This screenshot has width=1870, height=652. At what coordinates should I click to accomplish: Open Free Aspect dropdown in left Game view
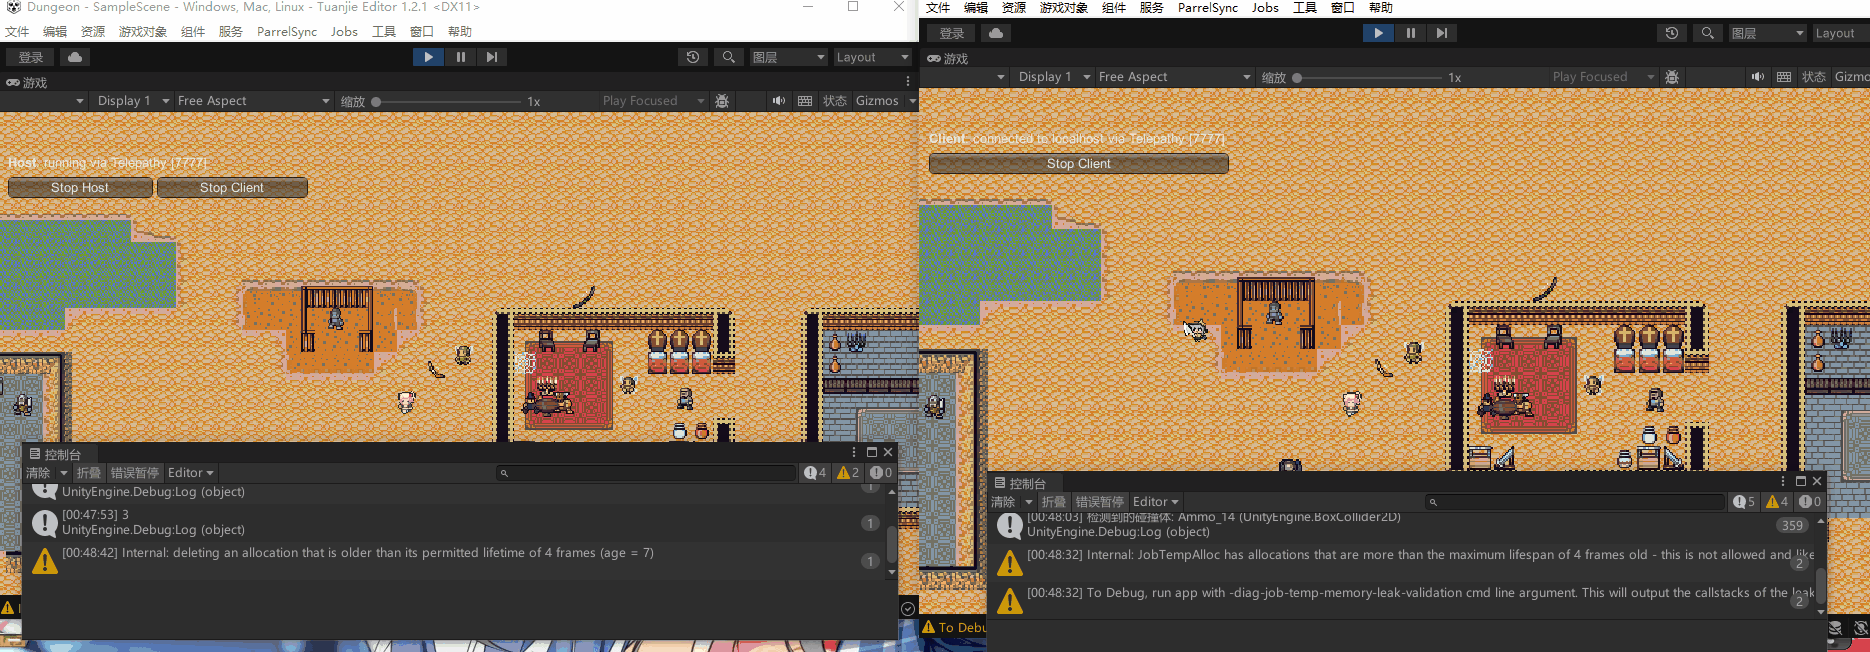tap(253, 101)
